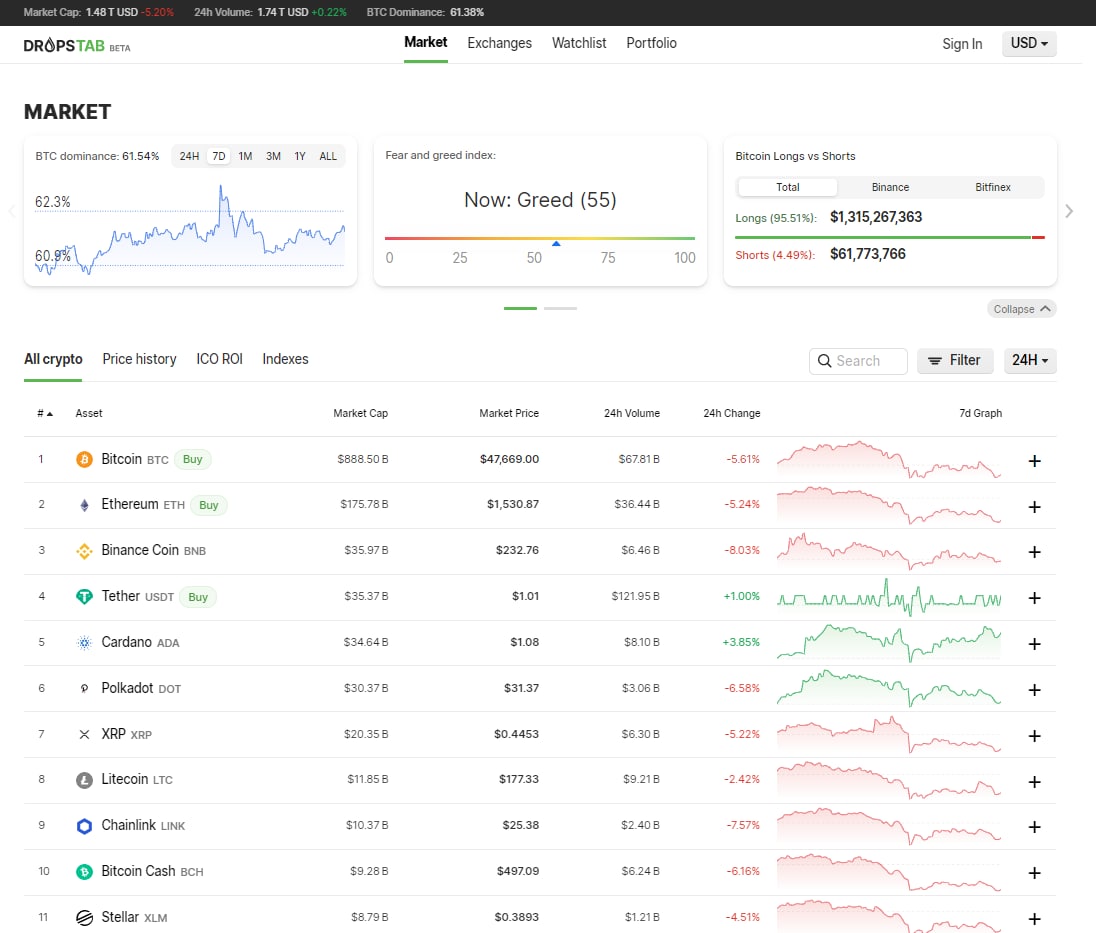Image resolution: width=1096 pixels, height=933 pixels.
Task: Add Binance Coin with its plus icon
Action: (x=1034, y=552)
